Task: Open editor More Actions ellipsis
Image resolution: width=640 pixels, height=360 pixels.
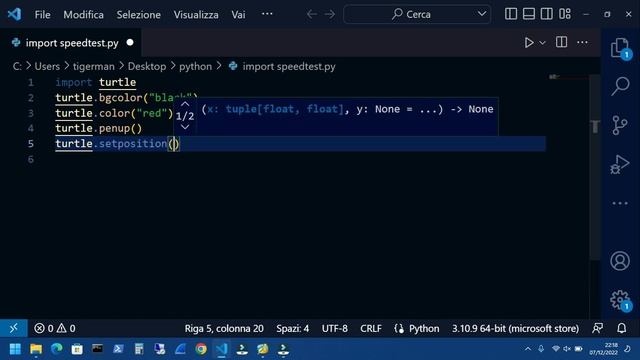Action: point(582,42)
